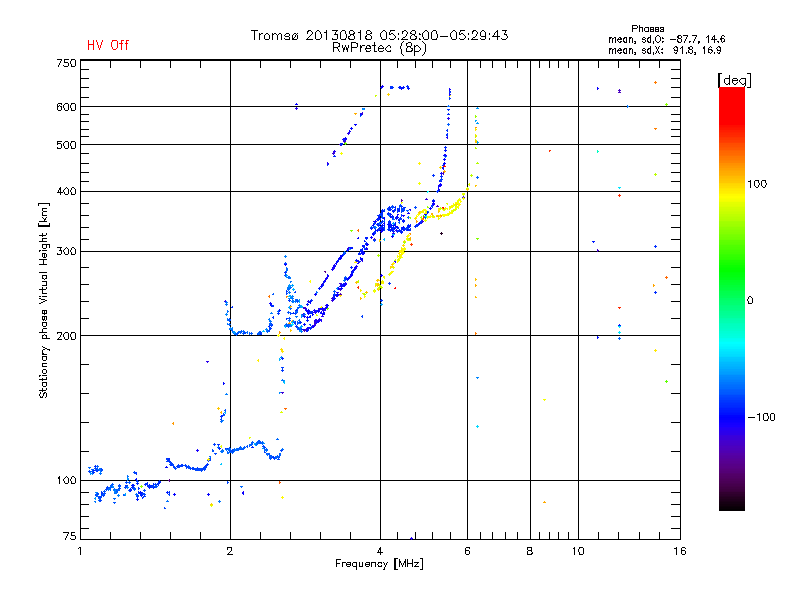Click the red 'HV Off' label

(x=108, y=45)
